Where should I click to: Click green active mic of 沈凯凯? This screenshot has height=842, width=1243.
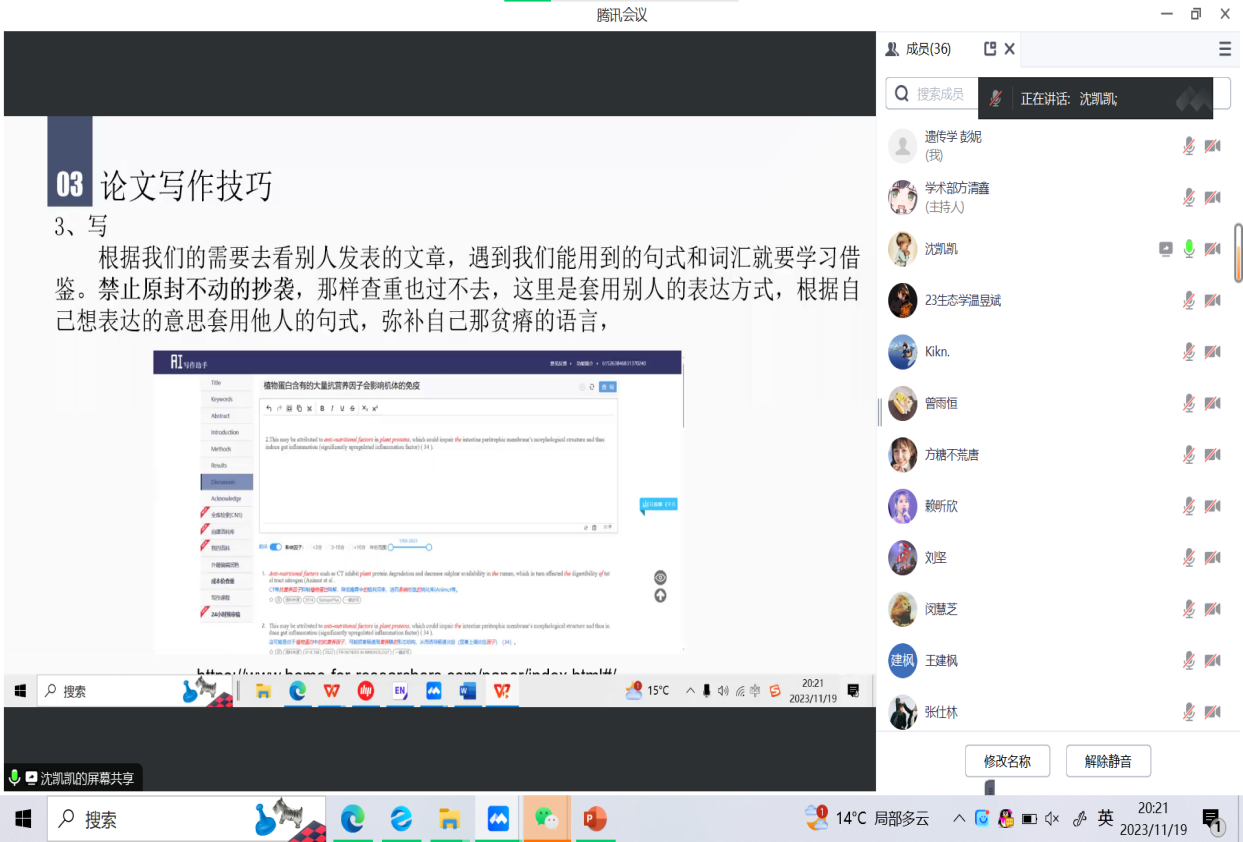click(x=1188, y=249)
